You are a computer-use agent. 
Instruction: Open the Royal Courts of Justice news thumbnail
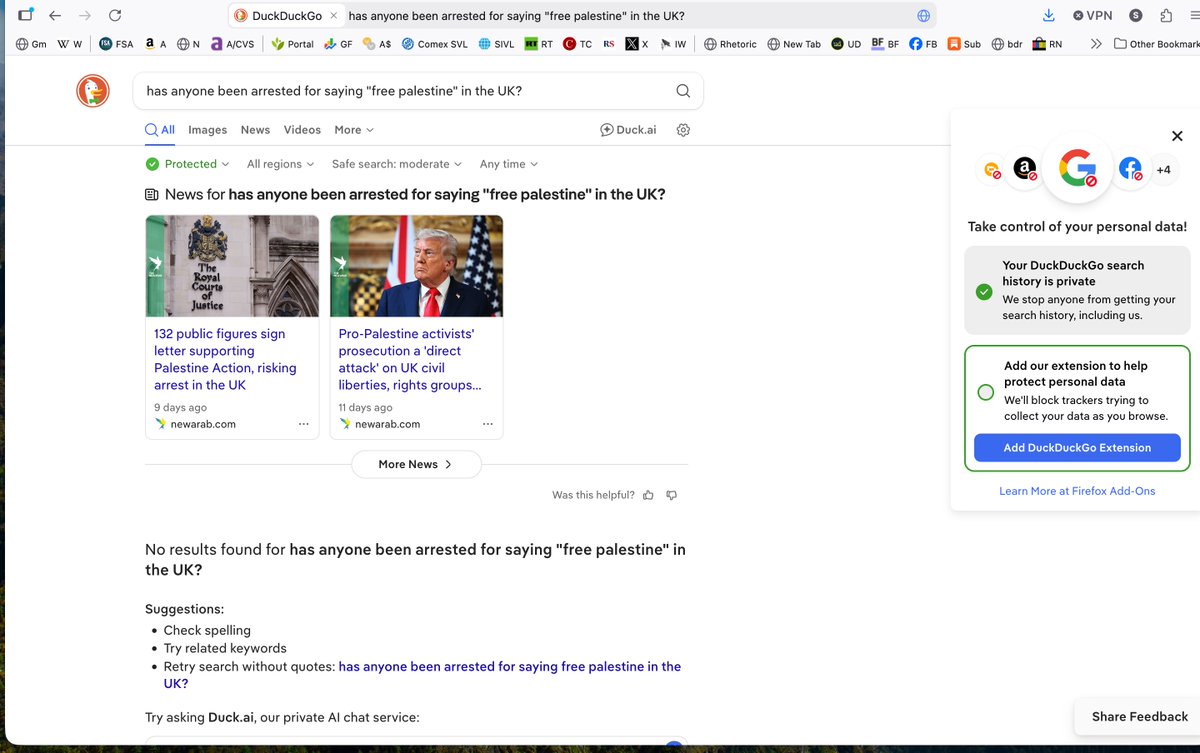coord(232,266)
